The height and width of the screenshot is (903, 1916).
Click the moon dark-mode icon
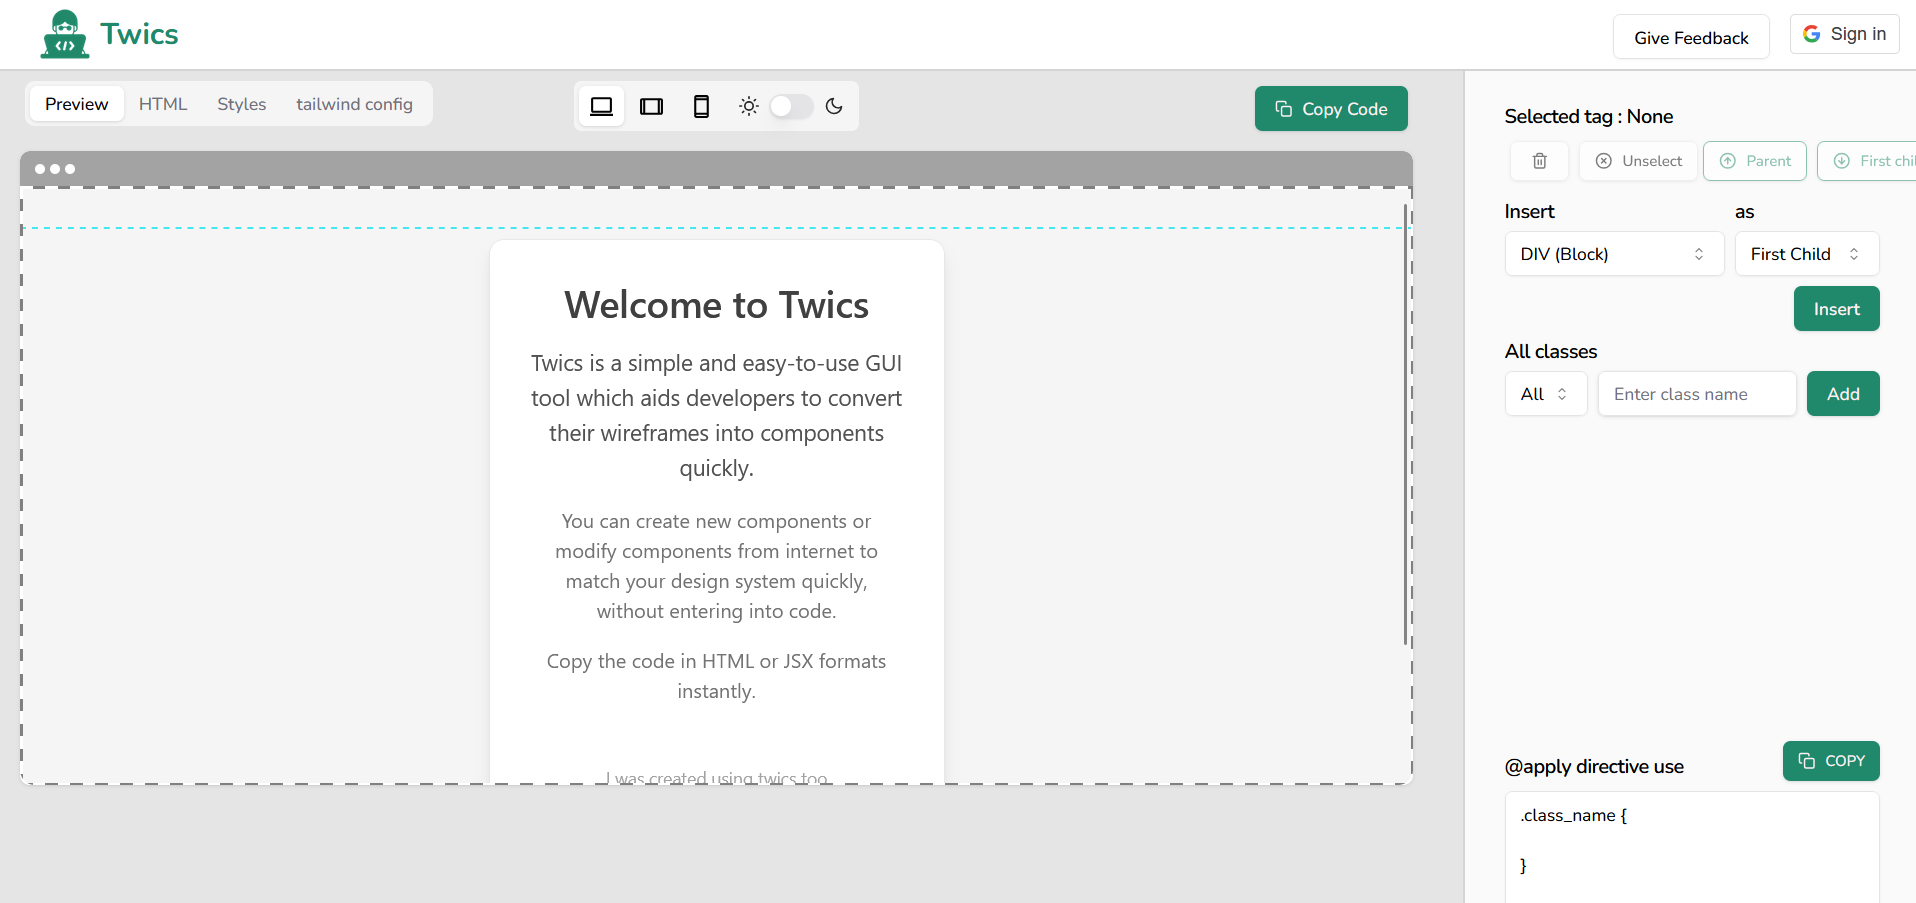click(x=835, y=106)
